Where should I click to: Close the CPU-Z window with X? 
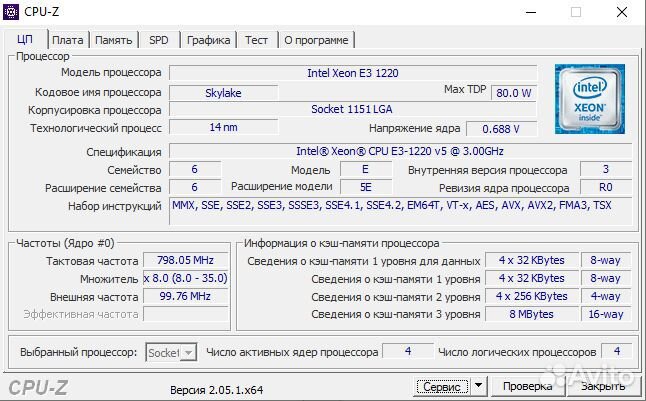coord(622,12)
